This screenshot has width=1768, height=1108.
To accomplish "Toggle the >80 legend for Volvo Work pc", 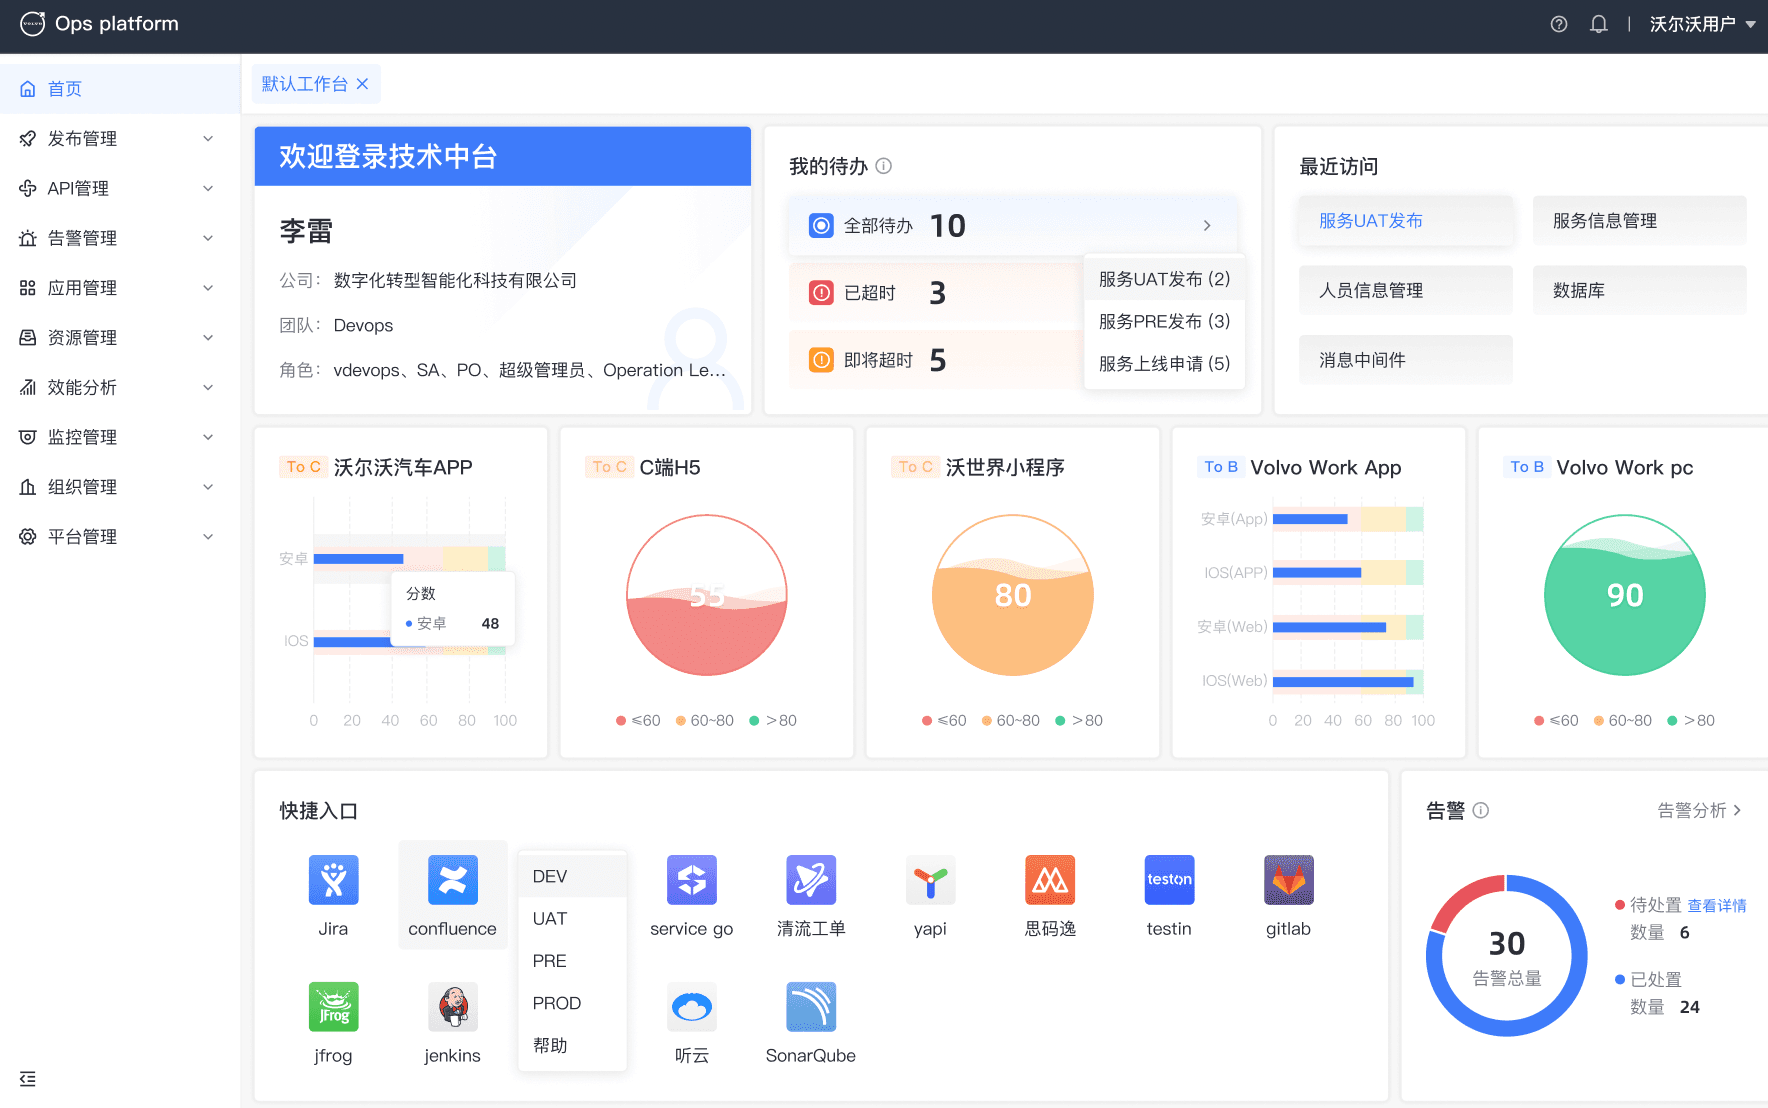I will (x=1691, y=720).
